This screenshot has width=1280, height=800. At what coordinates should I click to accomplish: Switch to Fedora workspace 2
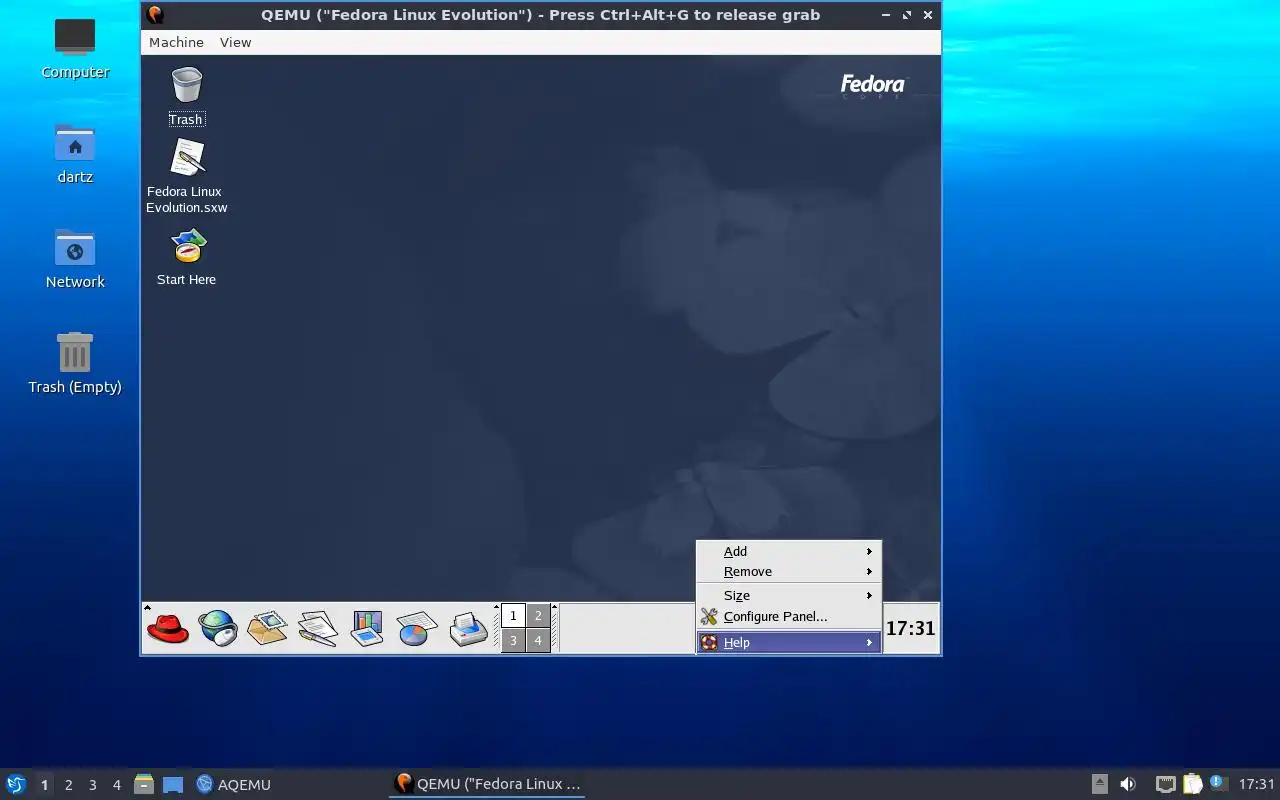pos(538,616)
